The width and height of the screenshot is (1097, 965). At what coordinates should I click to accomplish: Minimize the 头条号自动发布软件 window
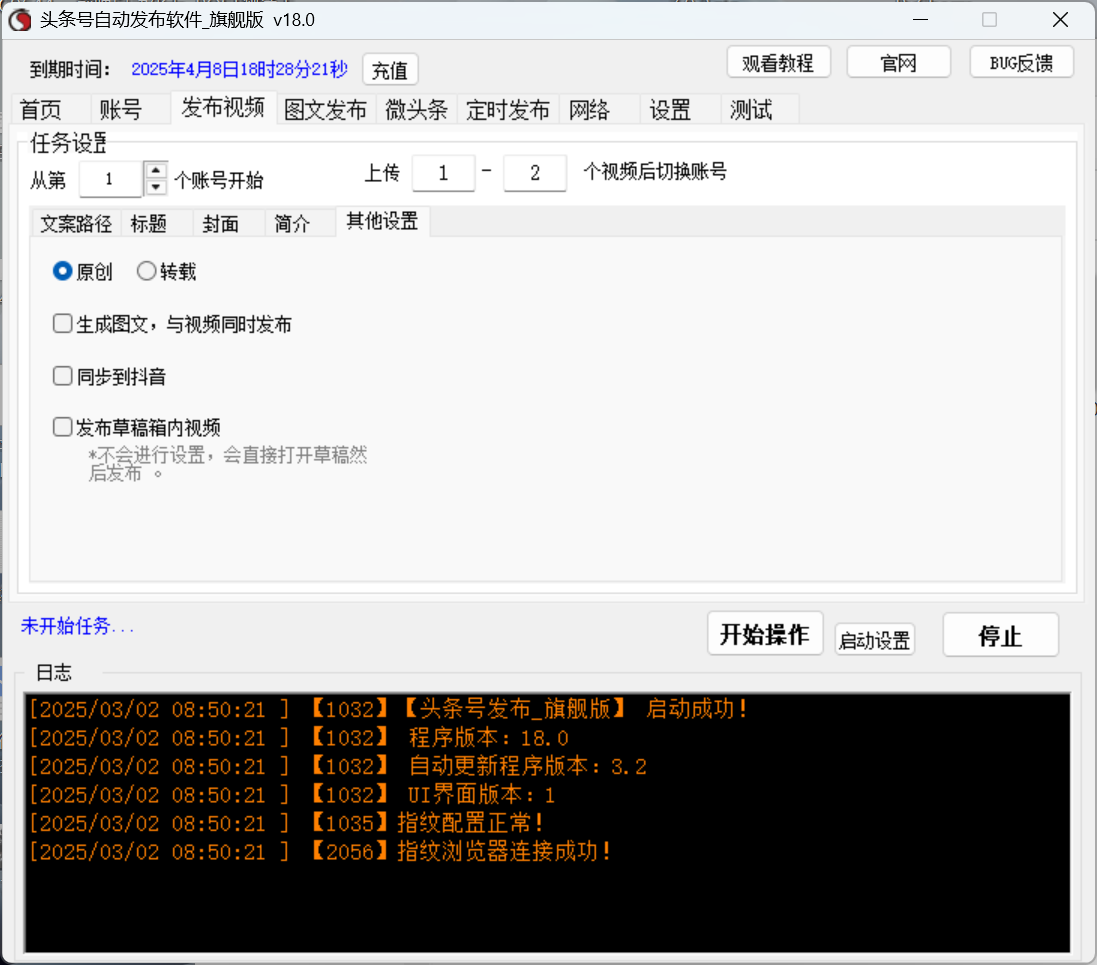tap(921, 20)
